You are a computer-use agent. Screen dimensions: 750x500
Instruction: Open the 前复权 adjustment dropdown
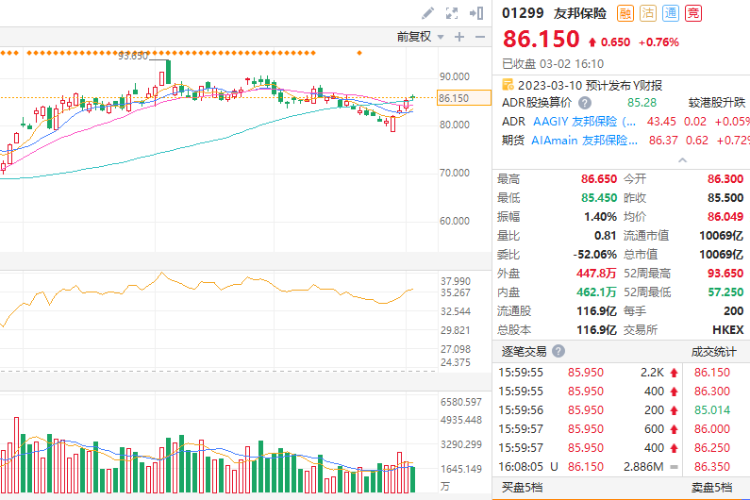(x=418, y=36)
